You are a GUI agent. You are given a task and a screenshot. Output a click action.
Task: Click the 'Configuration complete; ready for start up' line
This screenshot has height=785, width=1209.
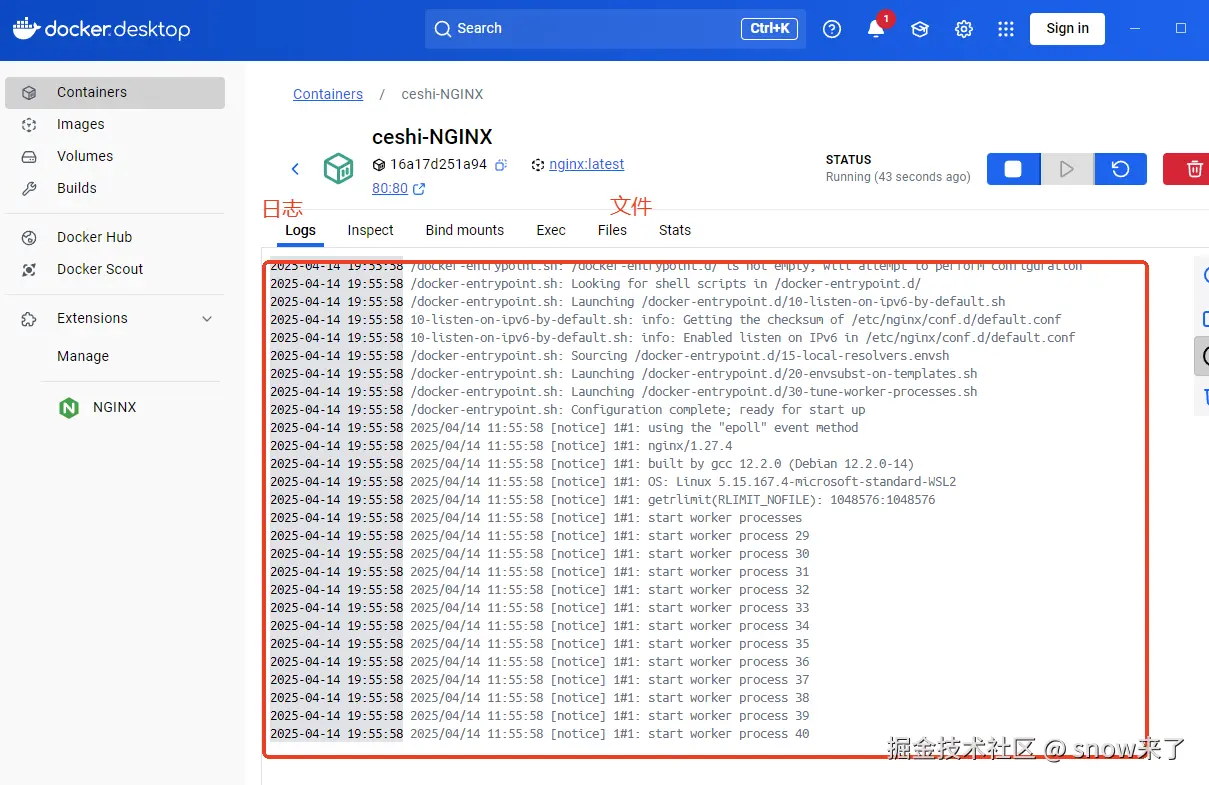(568, 410)
